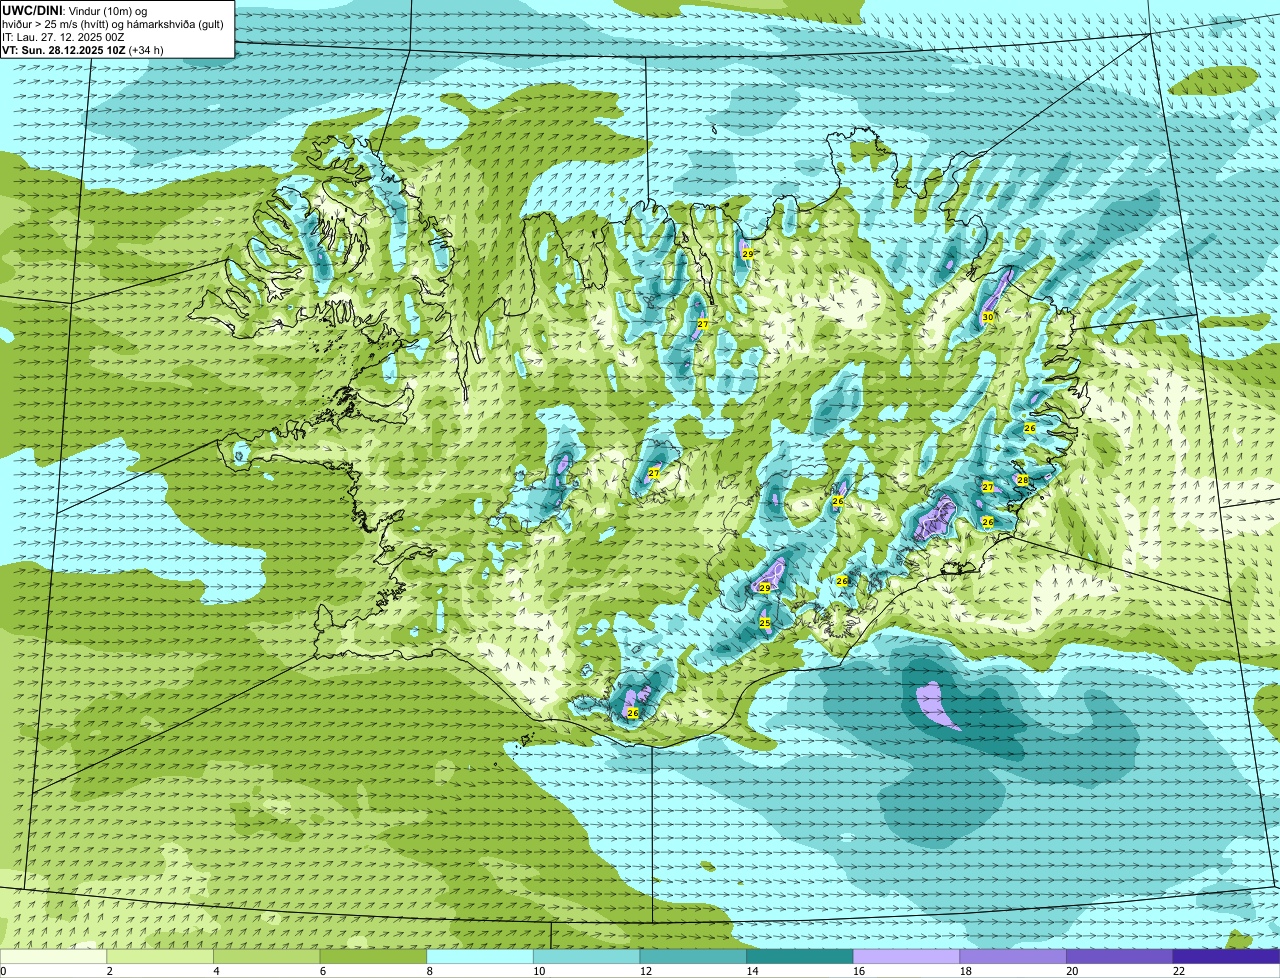Pick the 4–6 m/s legend color swatch
1280x978 pixels.
pyautogui.click(x=266, y=956)
